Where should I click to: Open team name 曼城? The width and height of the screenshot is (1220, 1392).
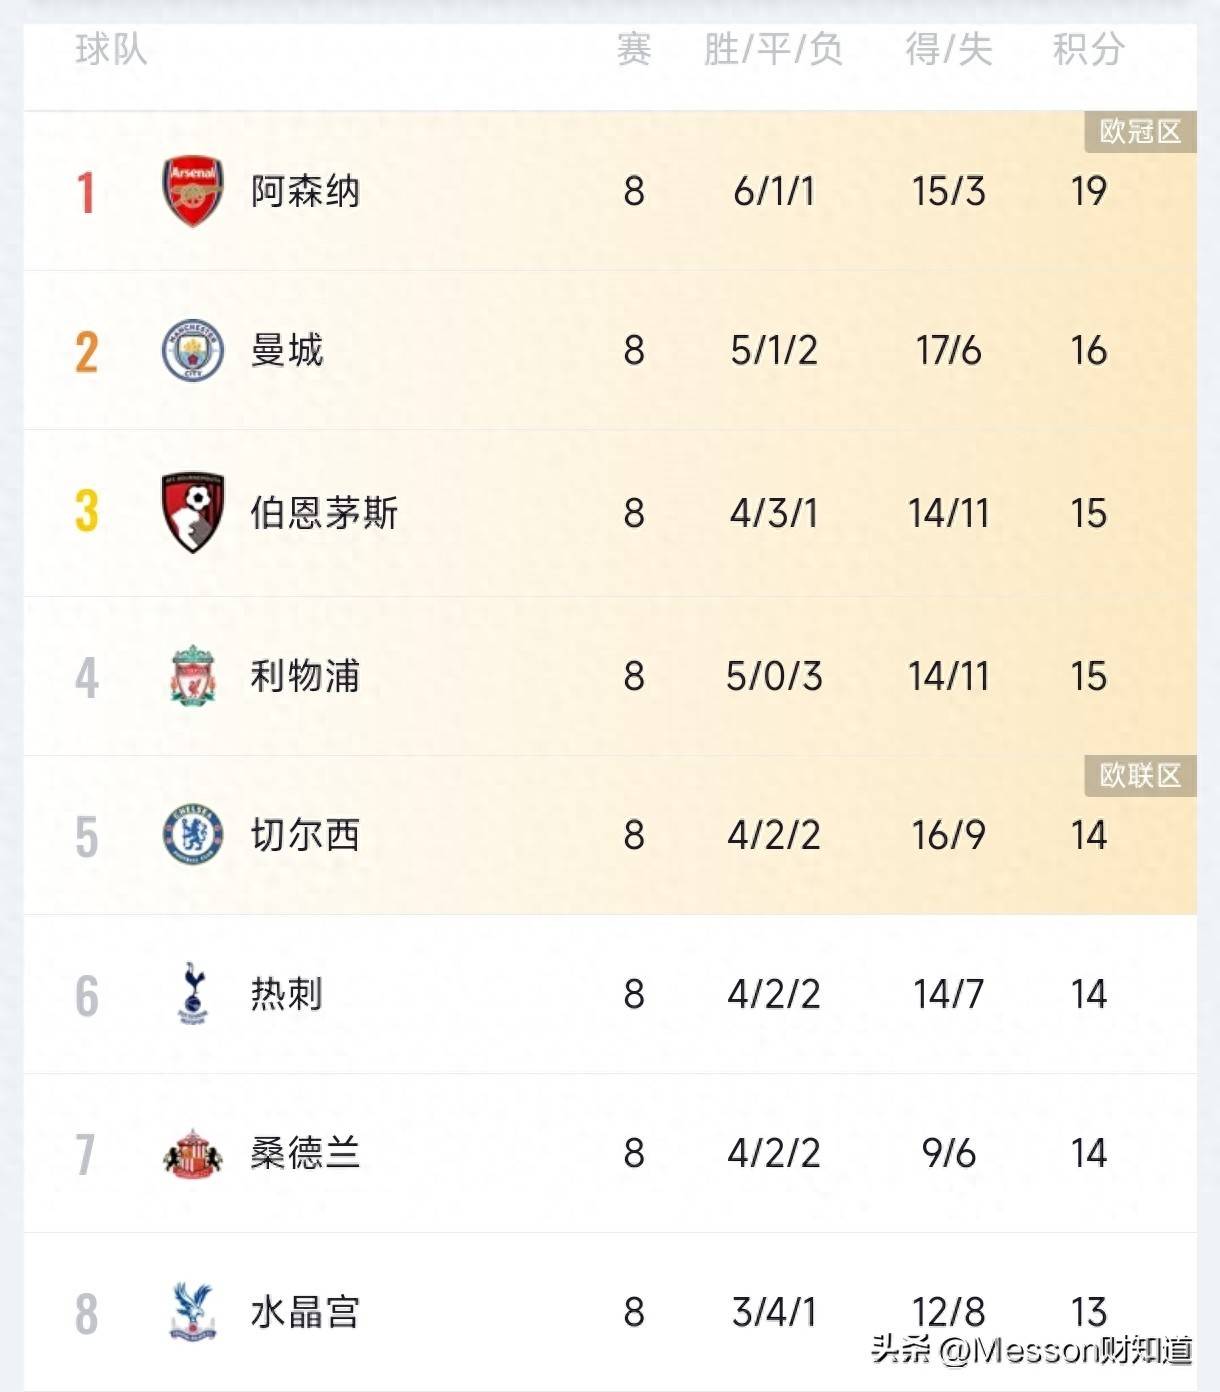pyautogui.click(x=287, y=351)
